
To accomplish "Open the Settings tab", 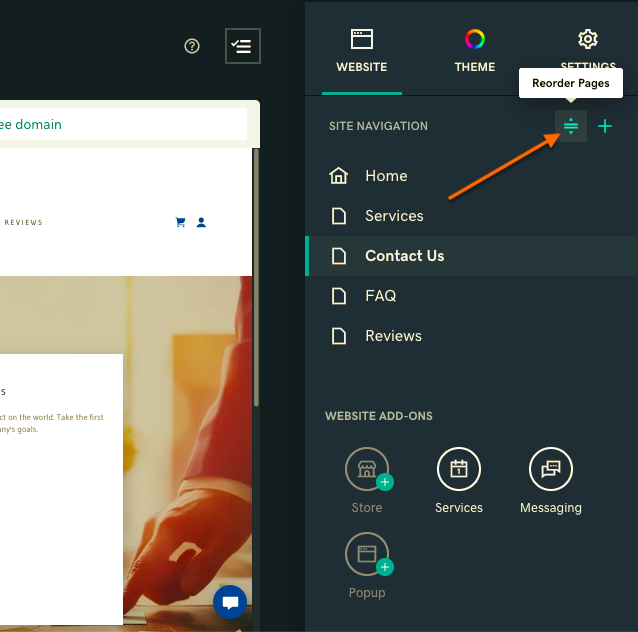I will pyautogui.click(x=588, y=50).
